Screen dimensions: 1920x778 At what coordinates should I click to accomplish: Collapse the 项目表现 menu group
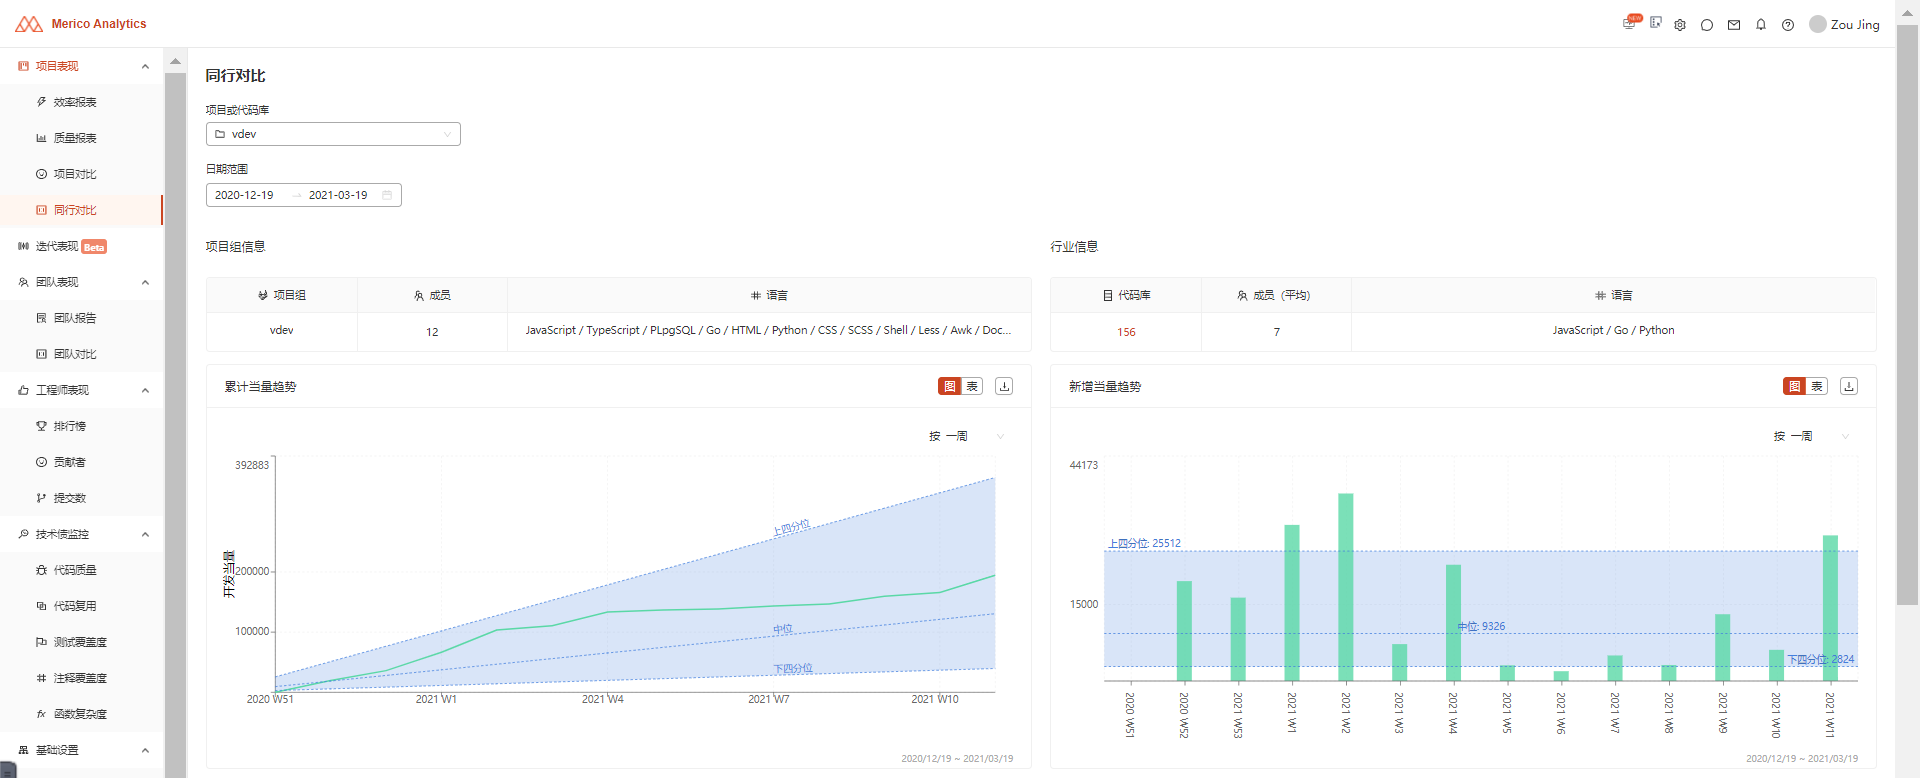(x=145, y=66)
